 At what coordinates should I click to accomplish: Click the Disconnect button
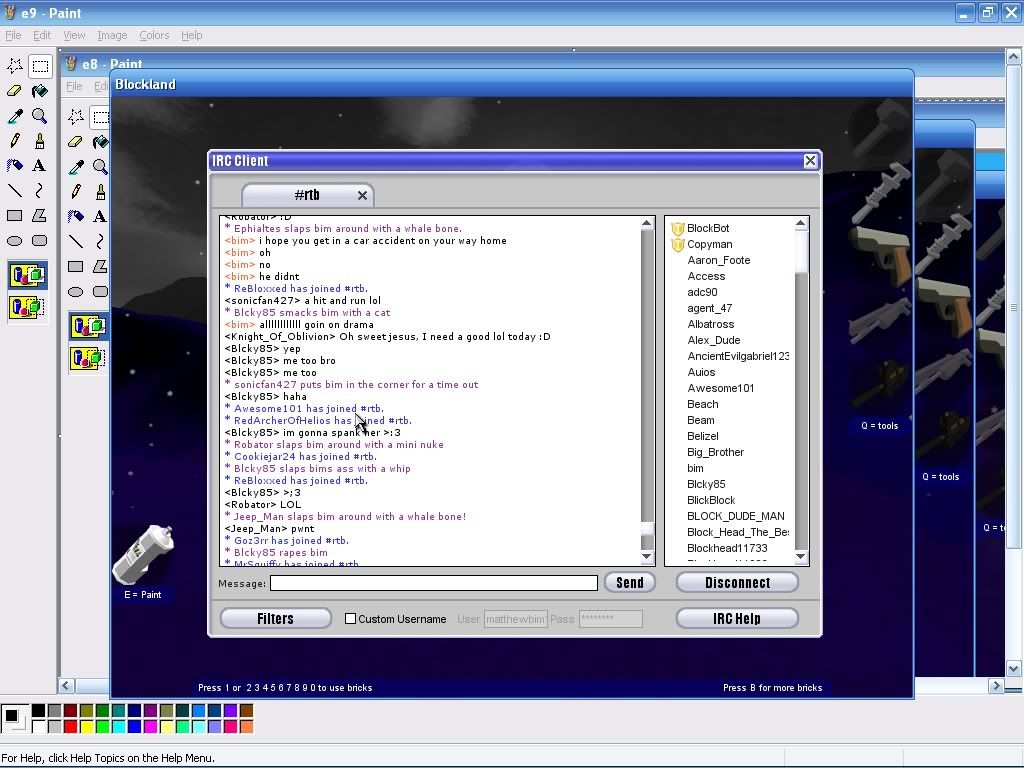pos(737,583)
